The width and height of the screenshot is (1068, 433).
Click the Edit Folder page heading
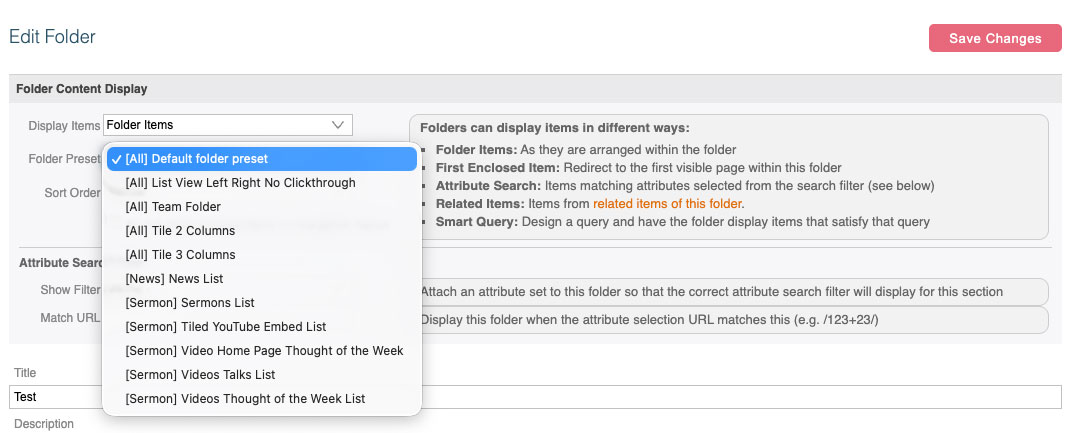tap(52, 37)
